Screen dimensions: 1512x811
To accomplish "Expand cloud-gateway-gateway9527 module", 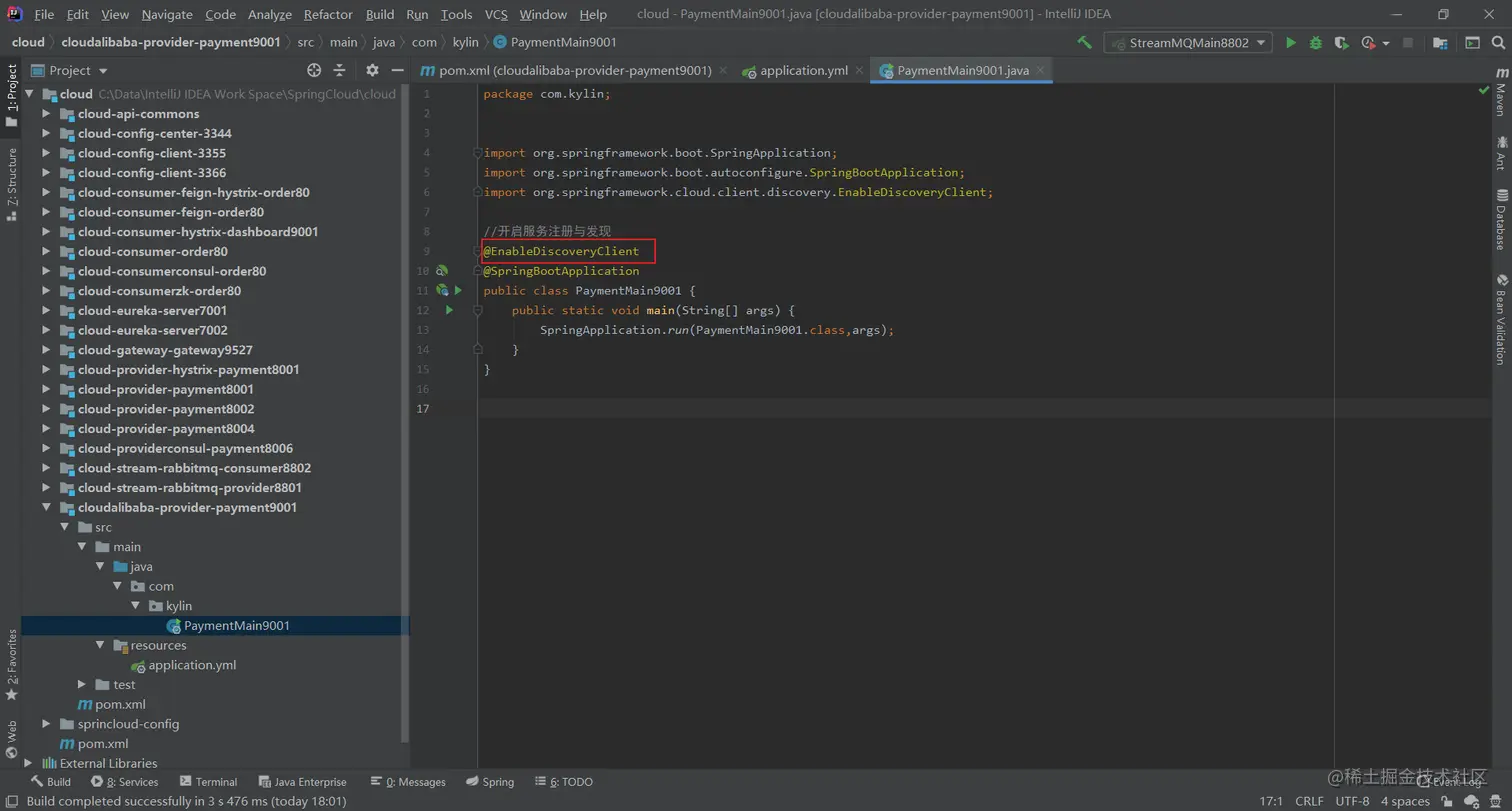I will [x=46, y=350].
